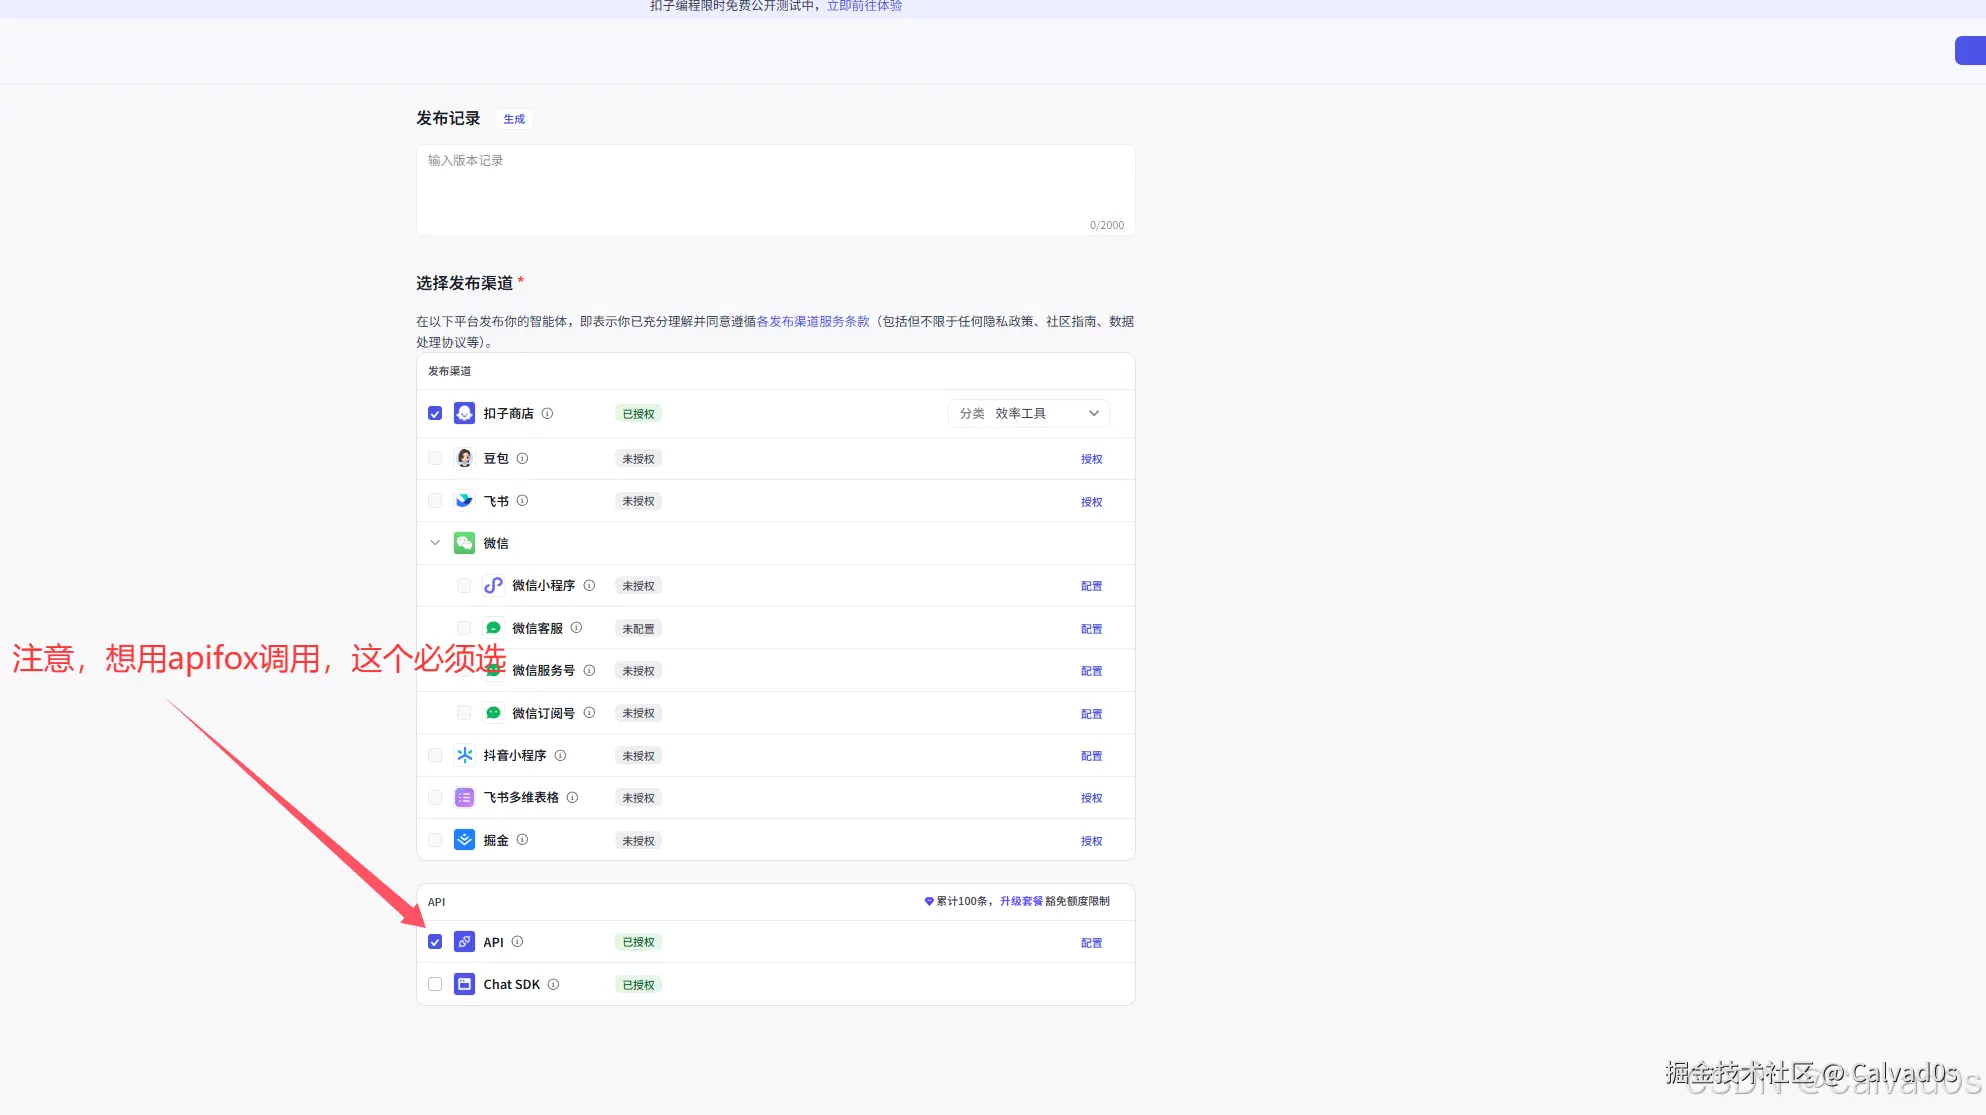Click 授权 link for 豆包

point(1091,459)
